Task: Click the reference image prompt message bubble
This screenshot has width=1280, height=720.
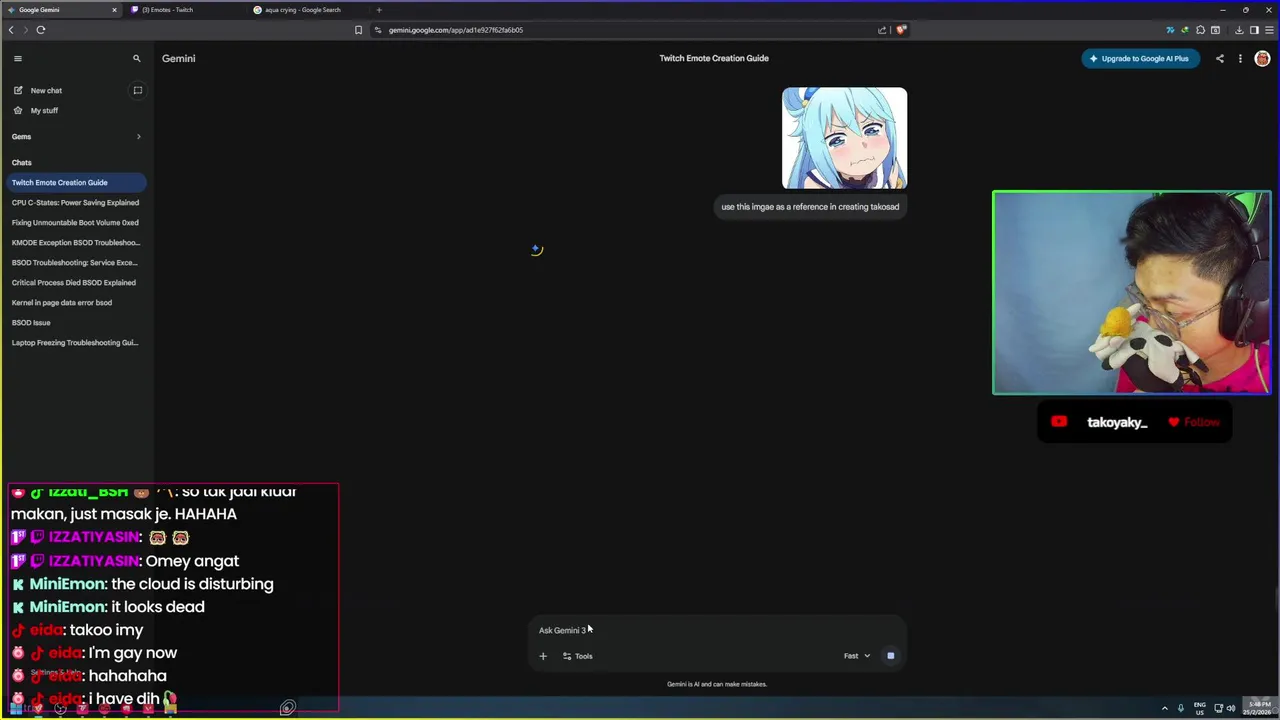Action: [810, 207]
